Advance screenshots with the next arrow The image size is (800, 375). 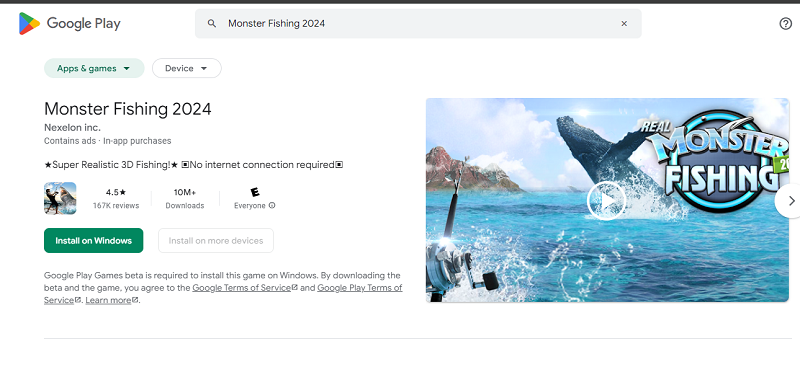pos(791,201)
